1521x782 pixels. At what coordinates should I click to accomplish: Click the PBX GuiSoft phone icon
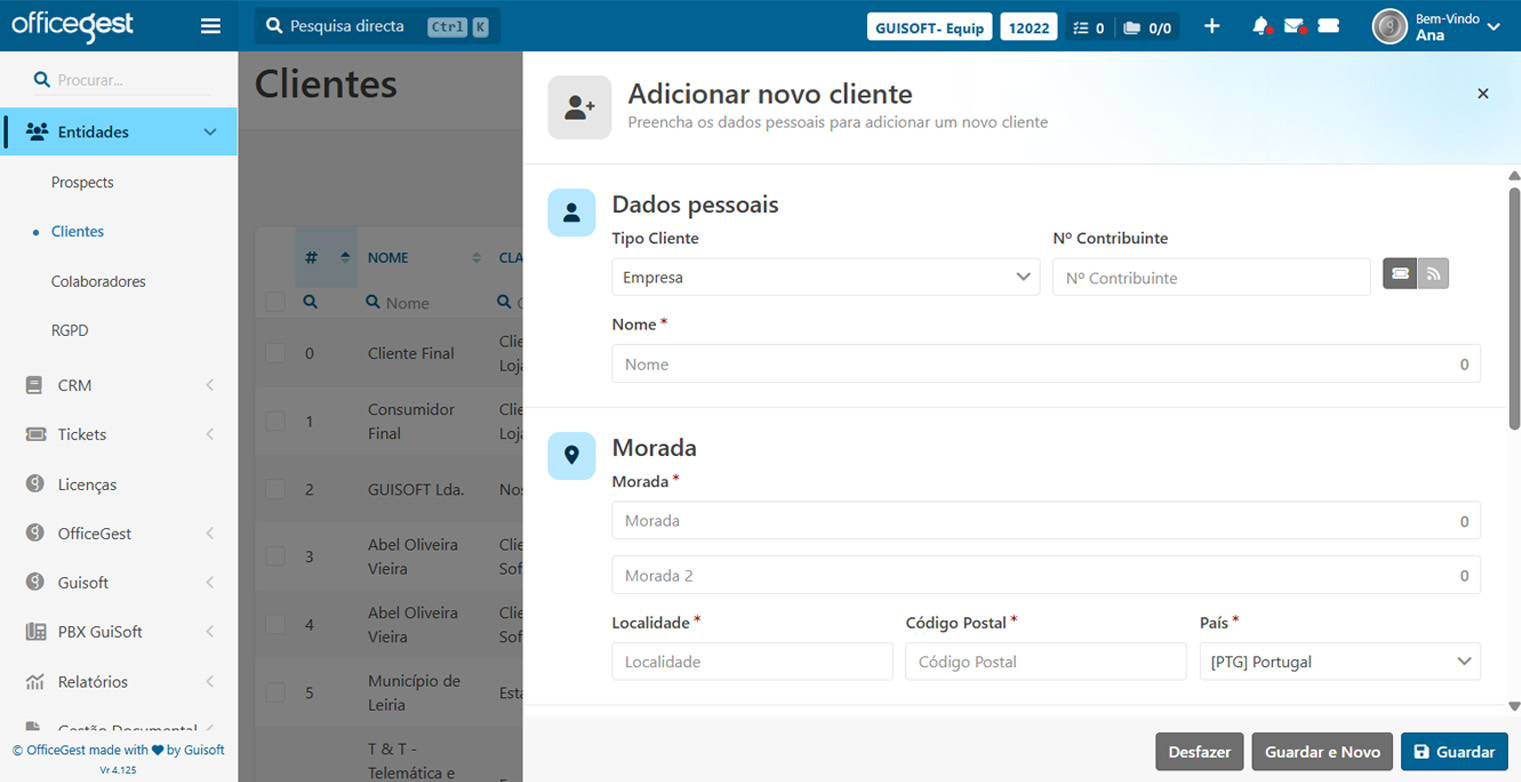(x=36, y=632)
